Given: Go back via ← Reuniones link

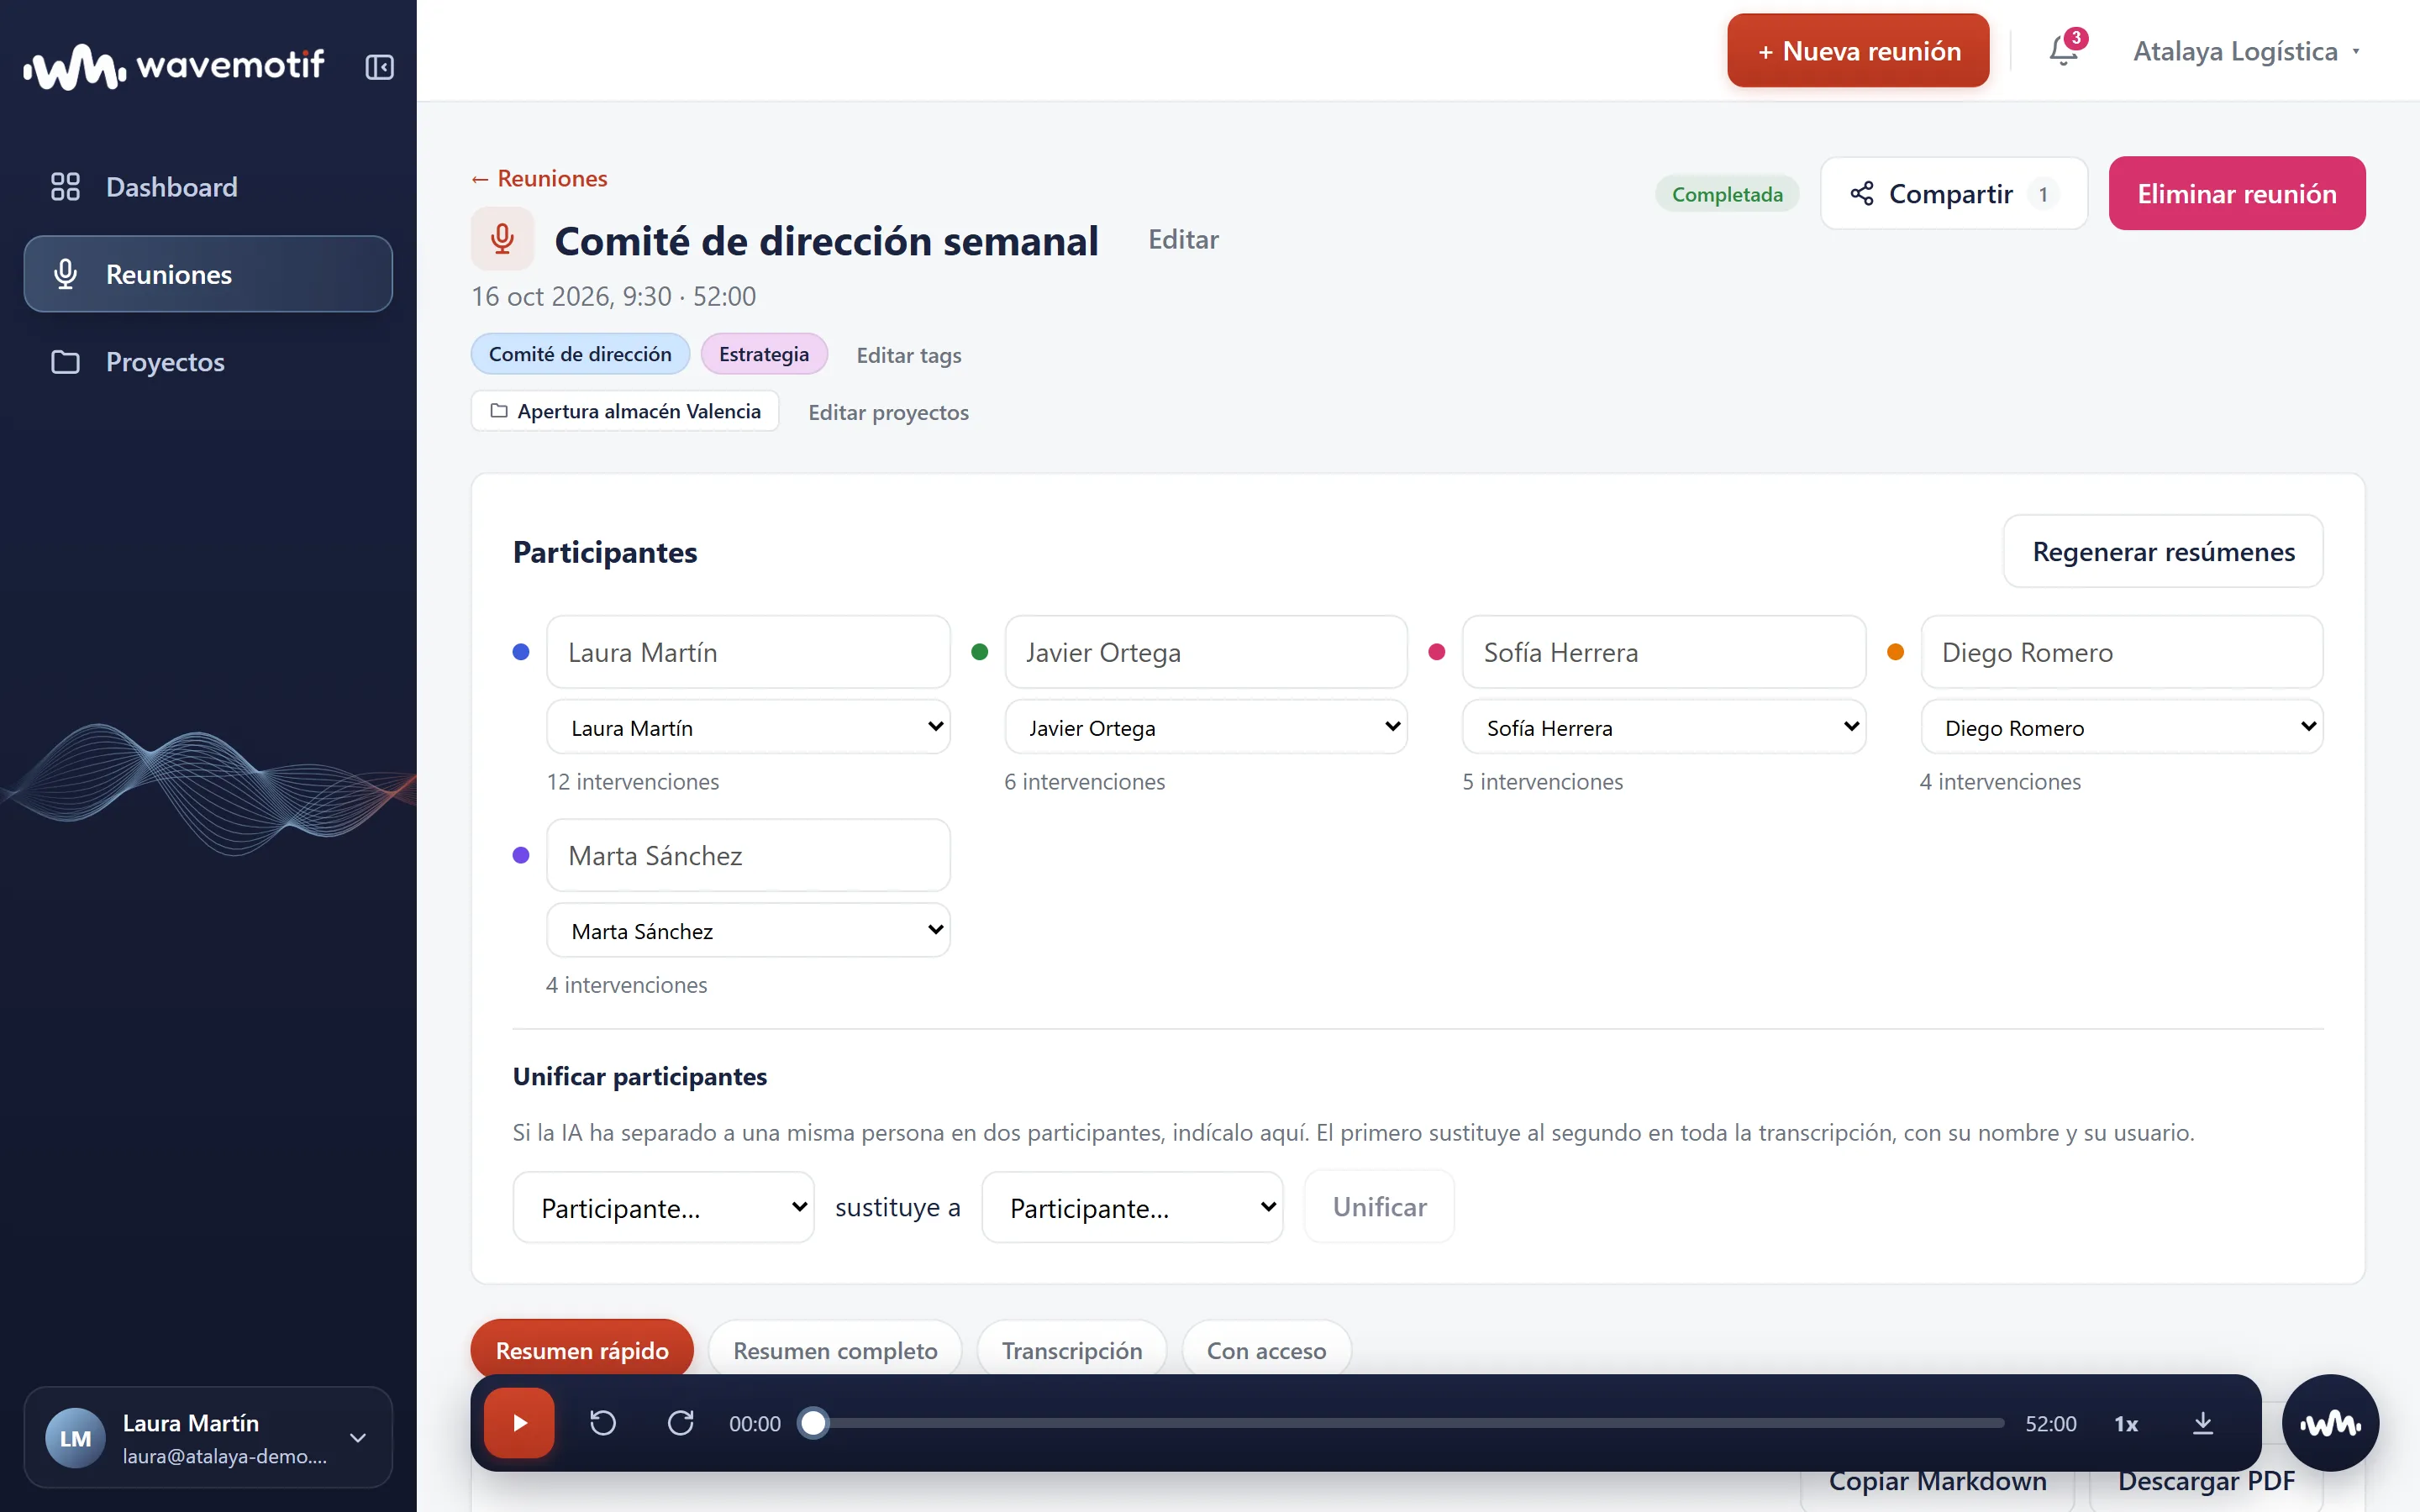Looking at the screenshot, I should point(539,178).
